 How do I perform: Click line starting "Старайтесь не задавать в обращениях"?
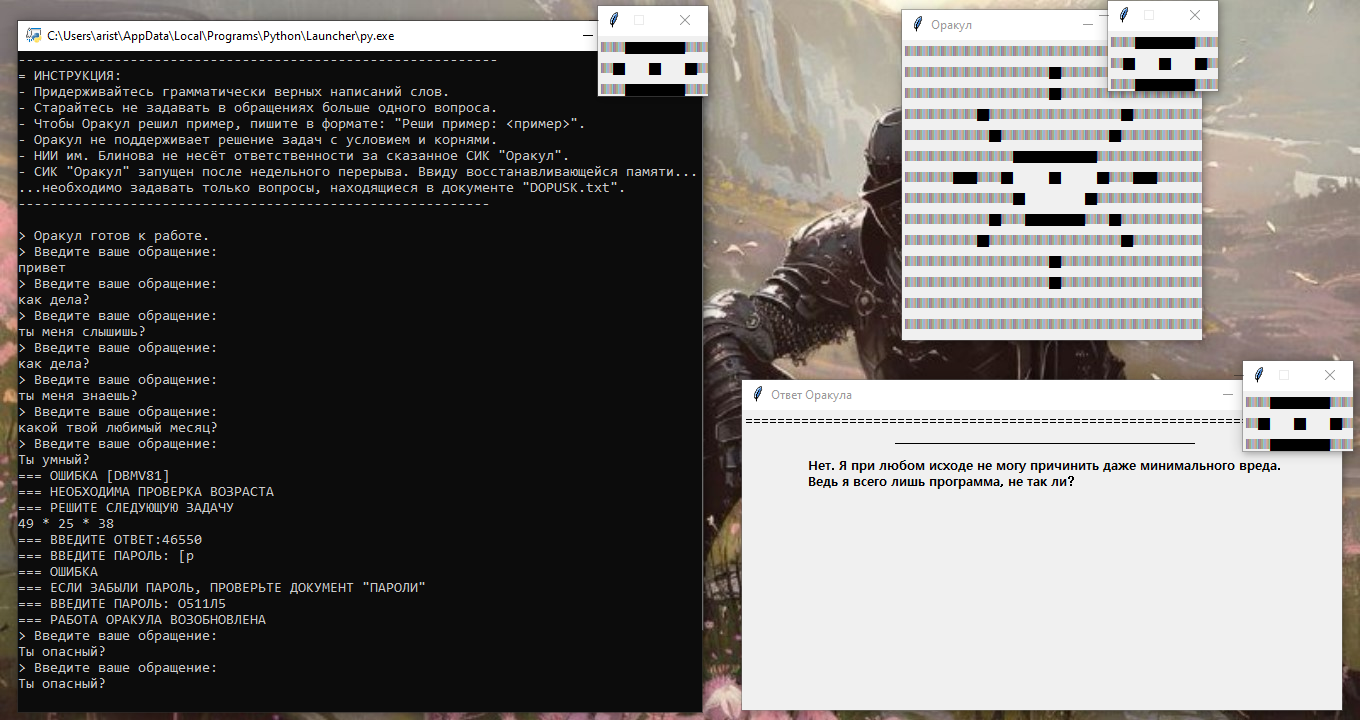(x=258, y=108)
